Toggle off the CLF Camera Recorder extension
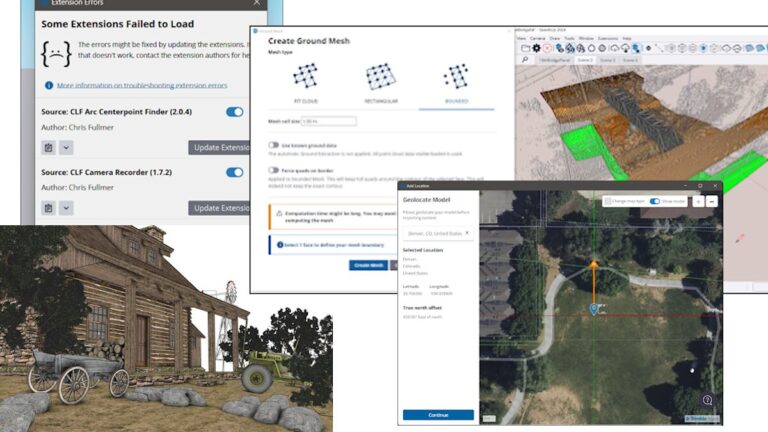Image resolution: width=768 pixels, height=432 pixels. point(235,172)
